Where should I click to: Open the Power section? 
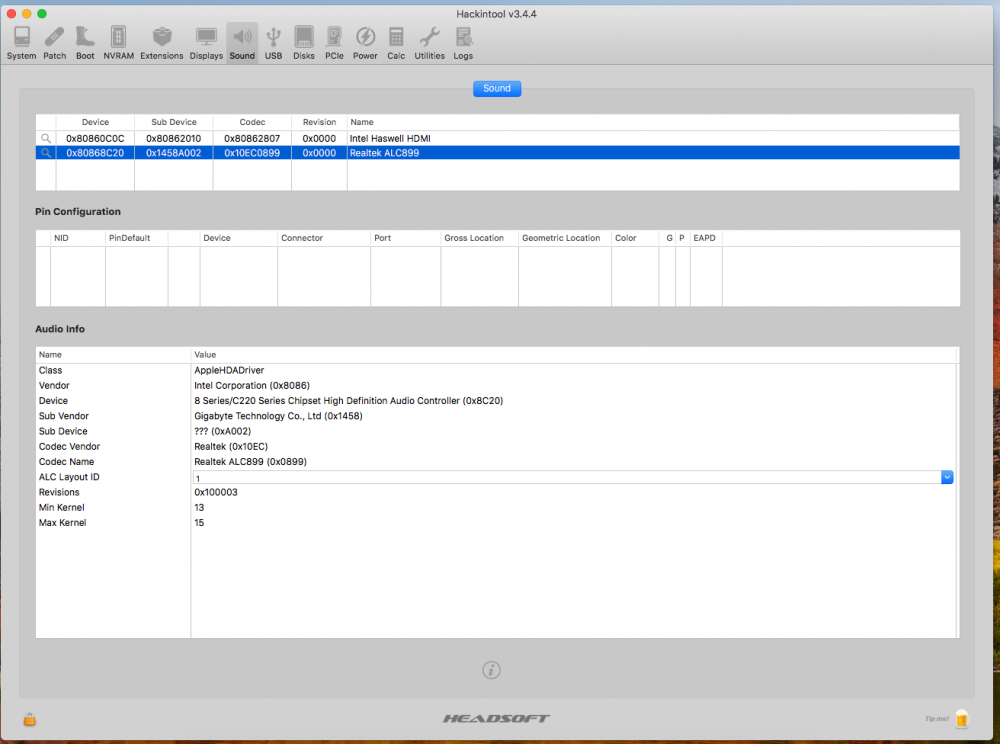coord(365,43)
